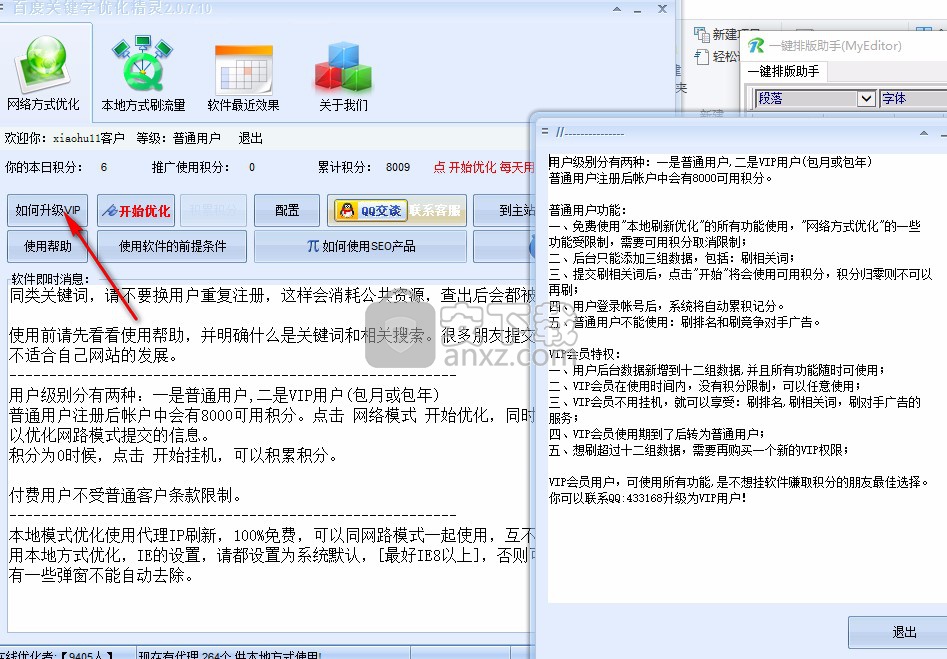Click the 到主站 button
The image size is (947, 659).
[504, 210]
